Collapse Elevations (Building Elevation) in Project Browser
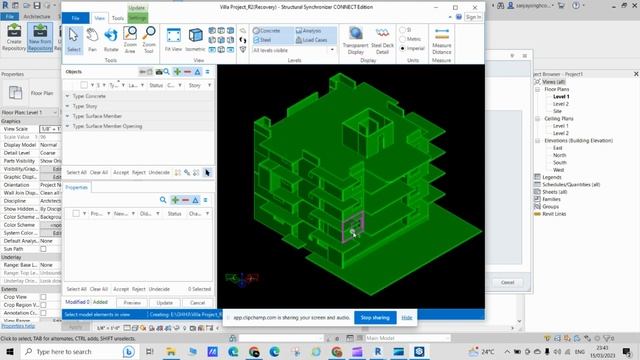The width and height of the screenshot is (640, 360). (x=538, y=141)
